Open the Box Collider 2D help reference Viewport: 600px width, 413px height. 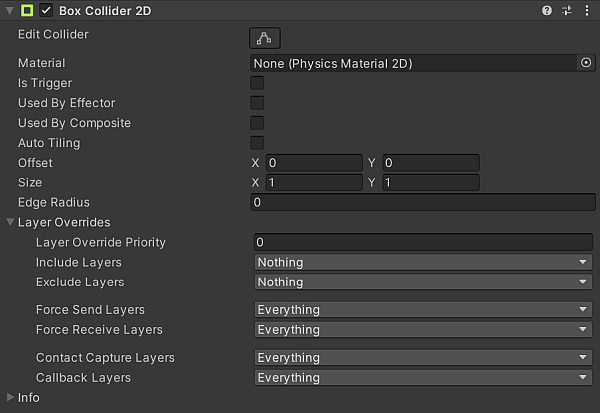547,10
